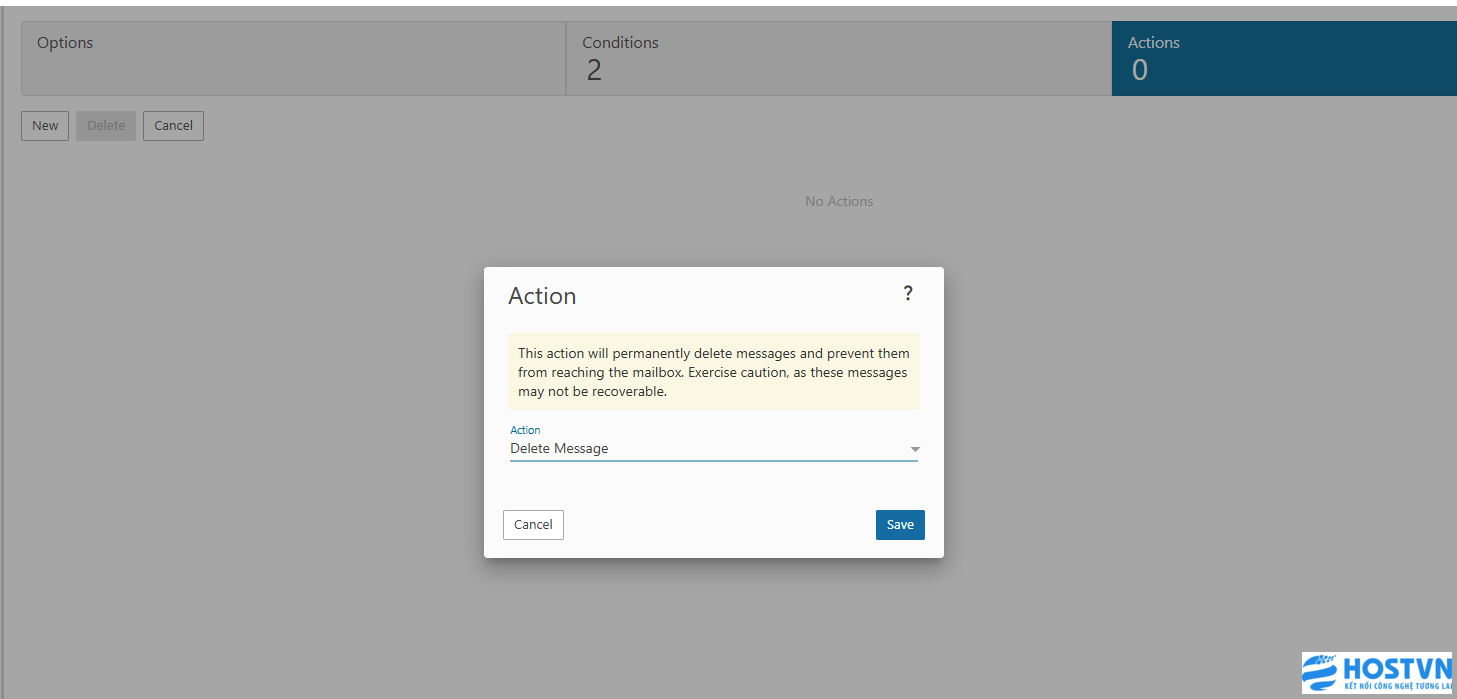The width and height of the screenshot is (1457, 699).
Task: Click Cancel beside the Delete button
Action: coord(173,126)
